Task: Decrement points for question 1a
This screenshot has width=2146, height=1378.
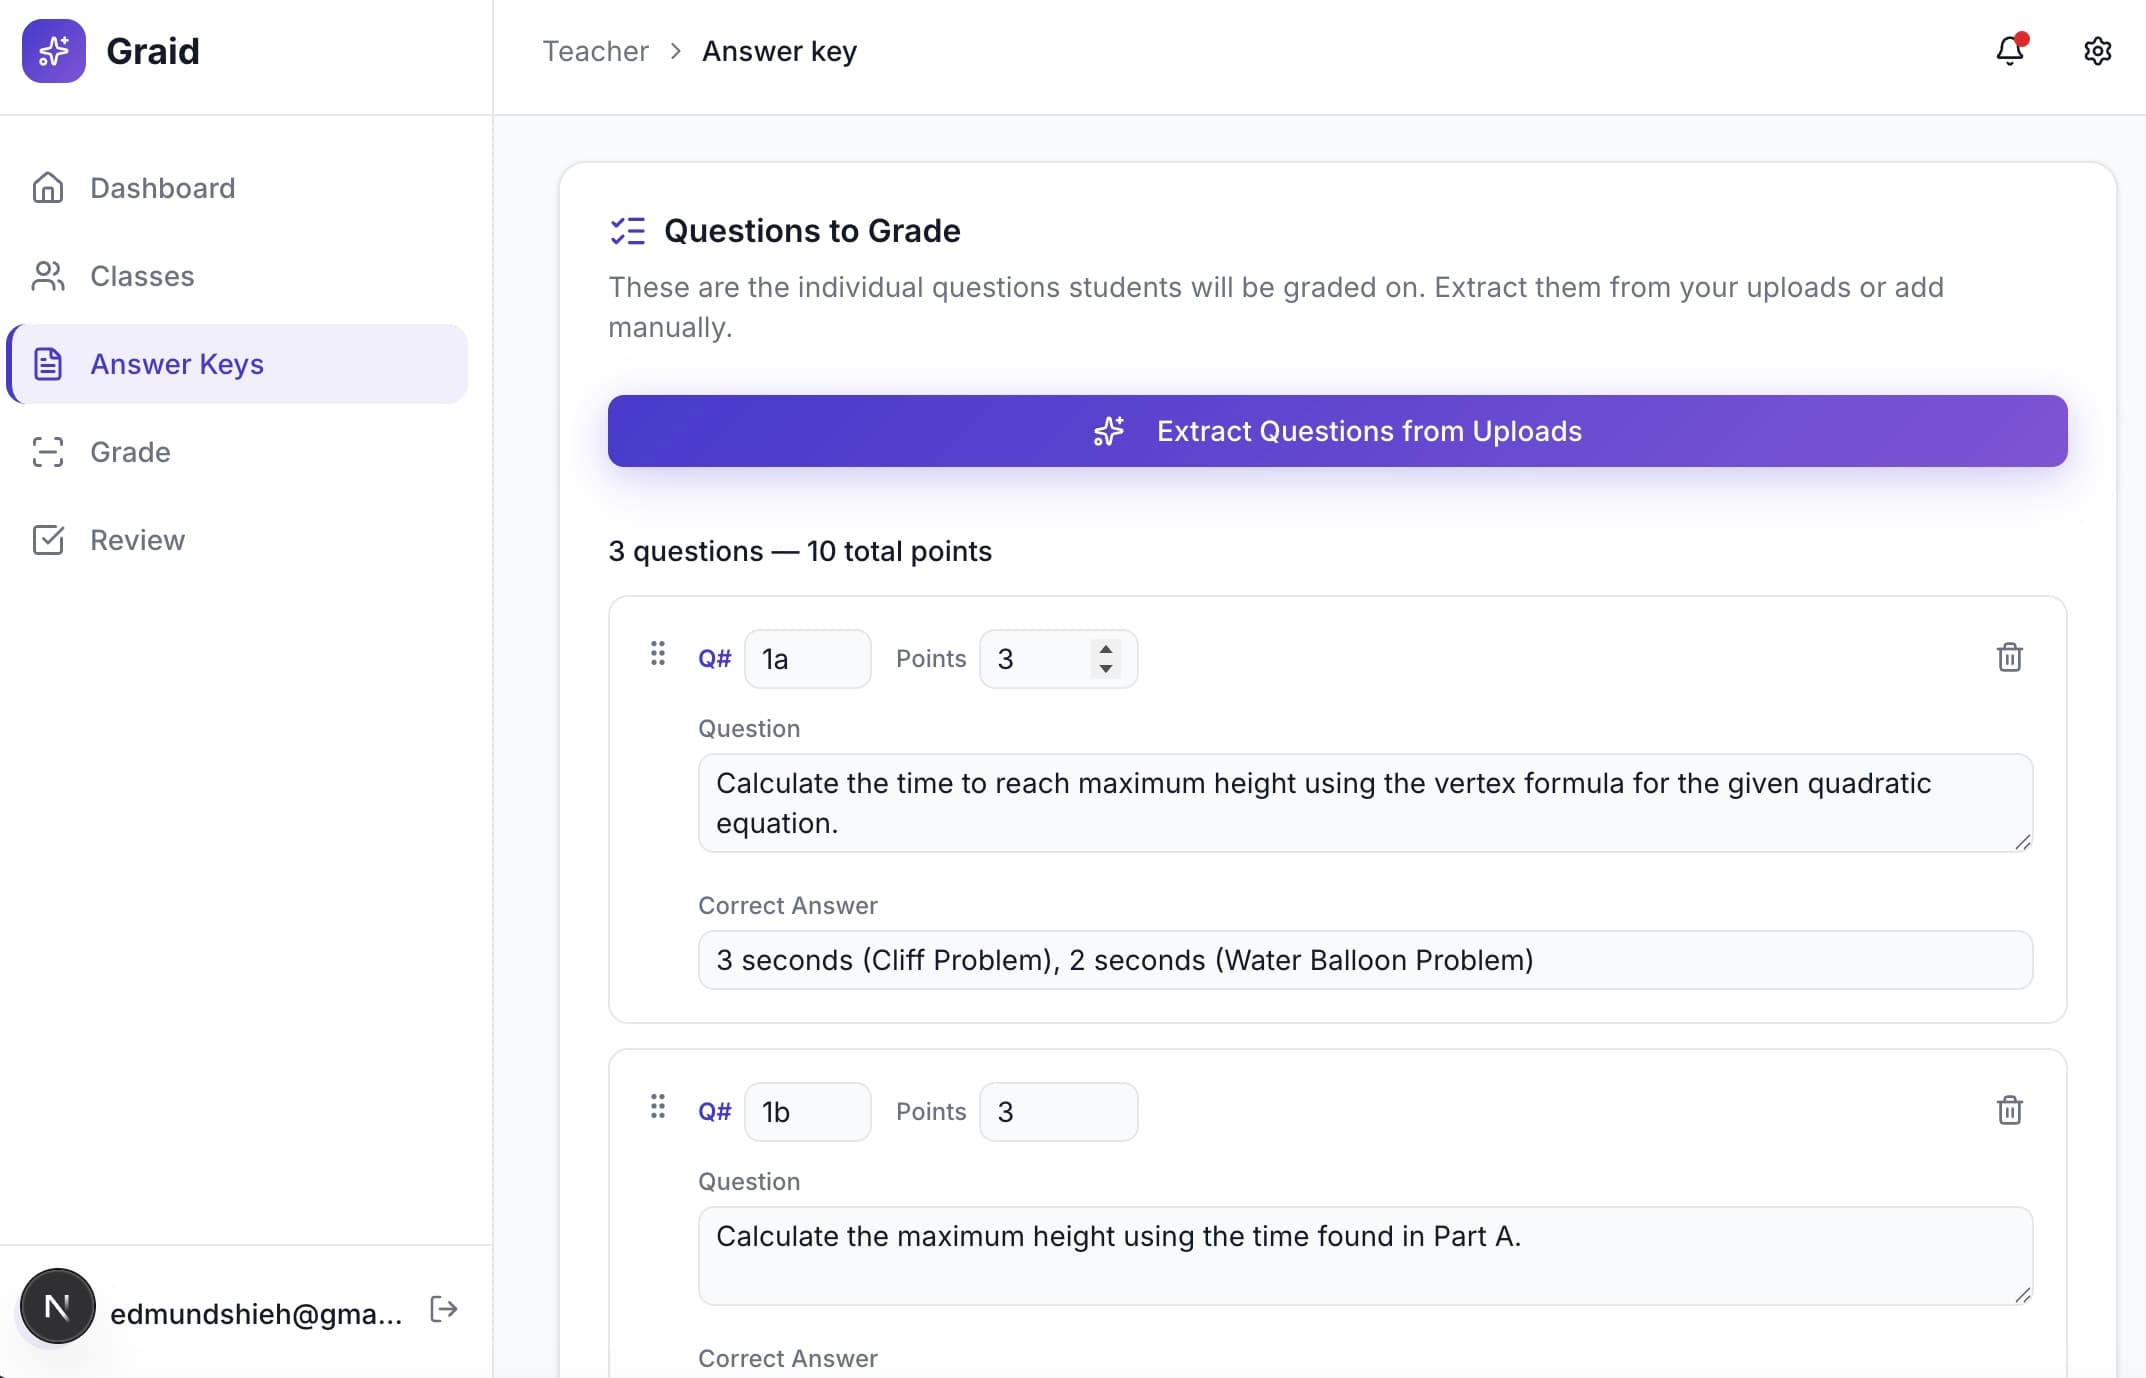Action: click(x=1105, y=668)
